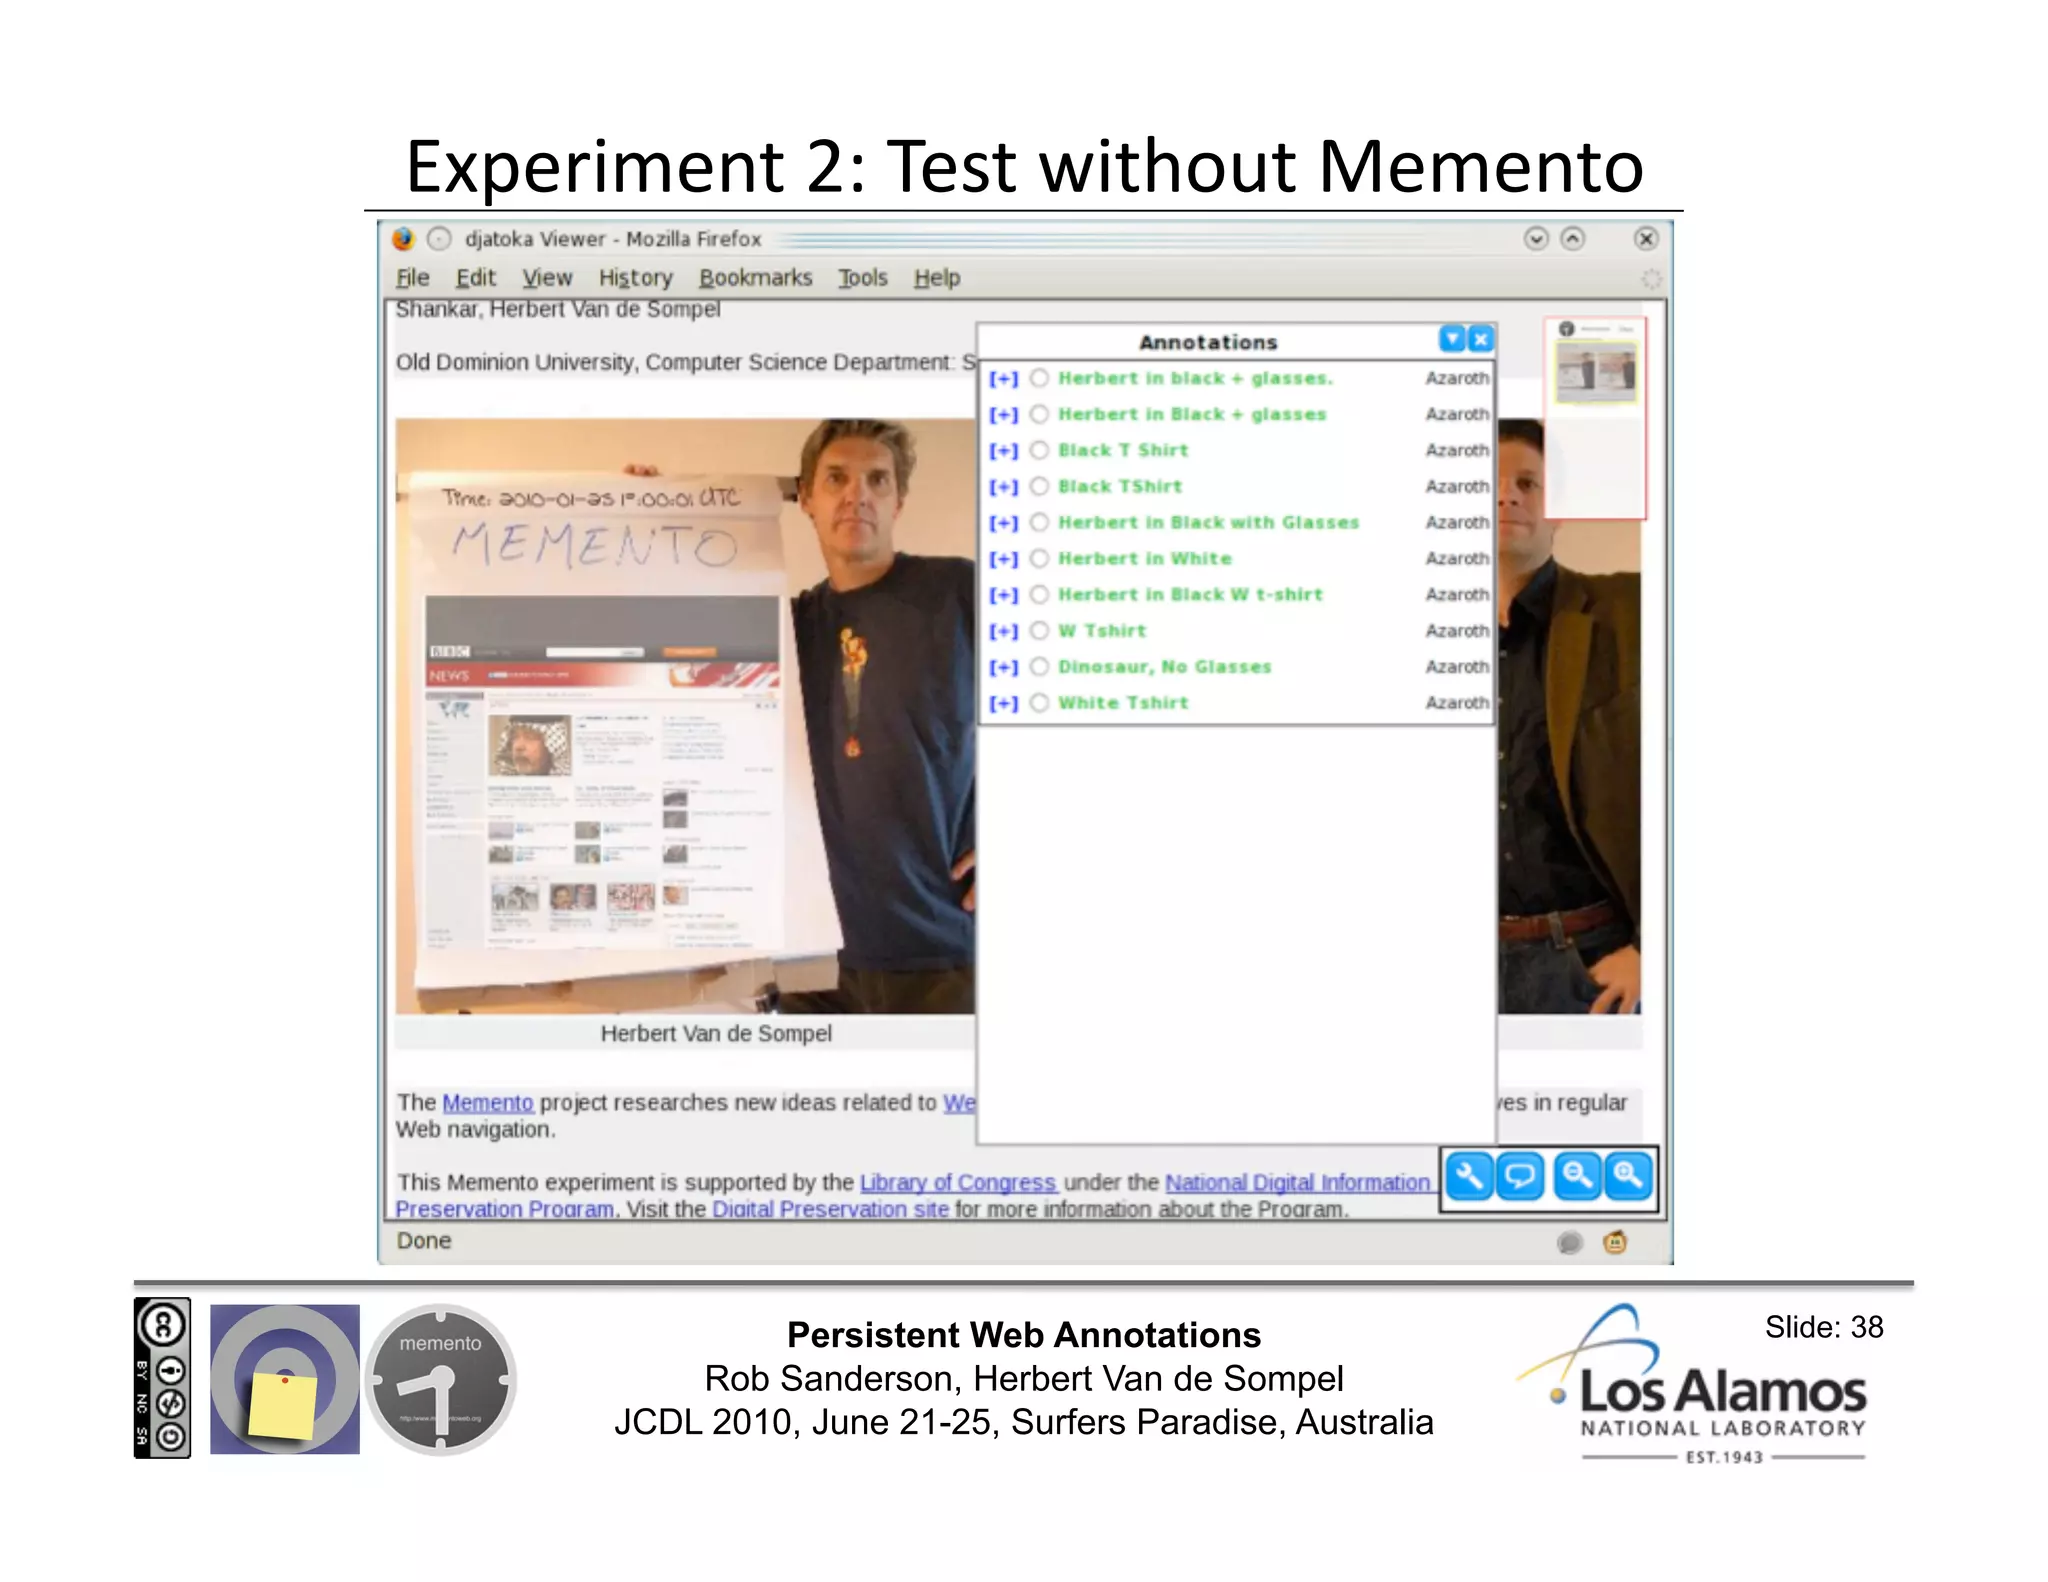Select the 'White Tshirt' radio button
This screenshot has width=2048, height=1582.
point(1039,702)
